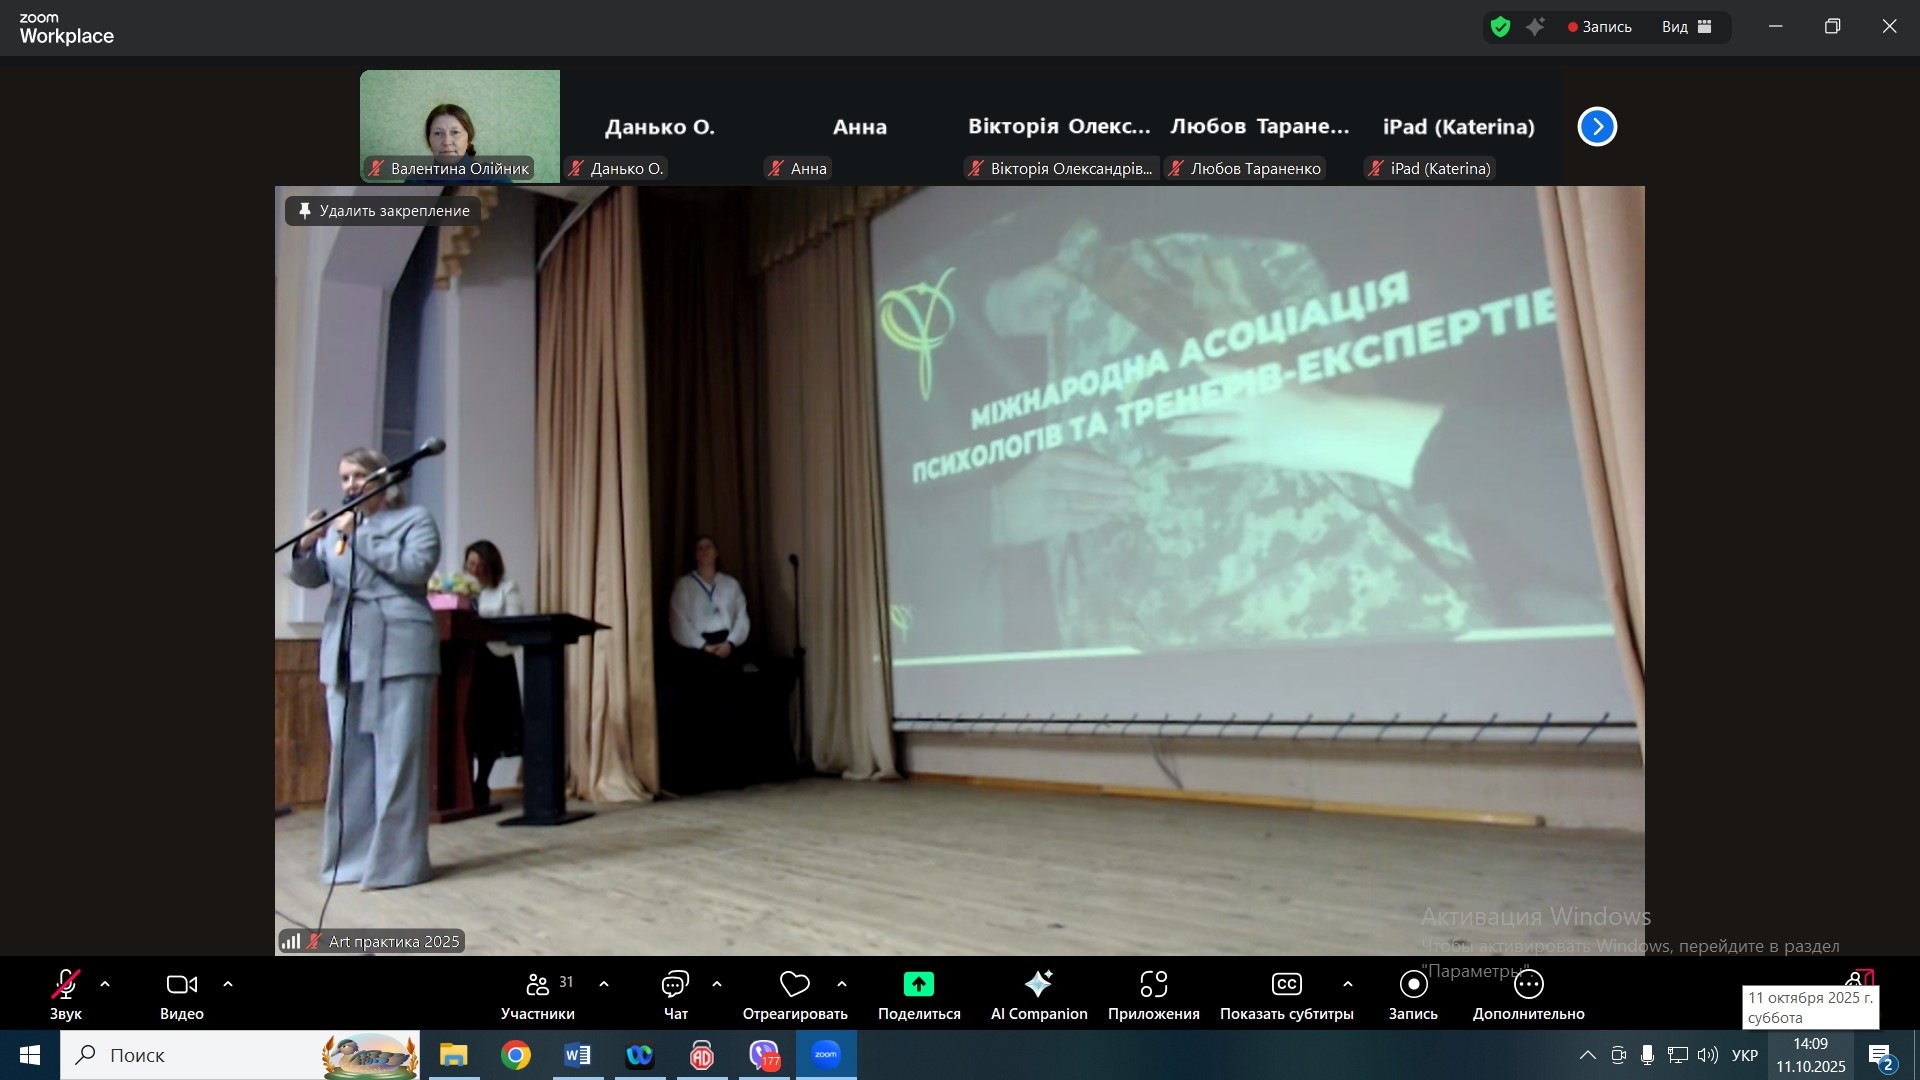The image size is (1920, 1080).
Task: Open the Apps panel icon
Action: point(1153,985)
